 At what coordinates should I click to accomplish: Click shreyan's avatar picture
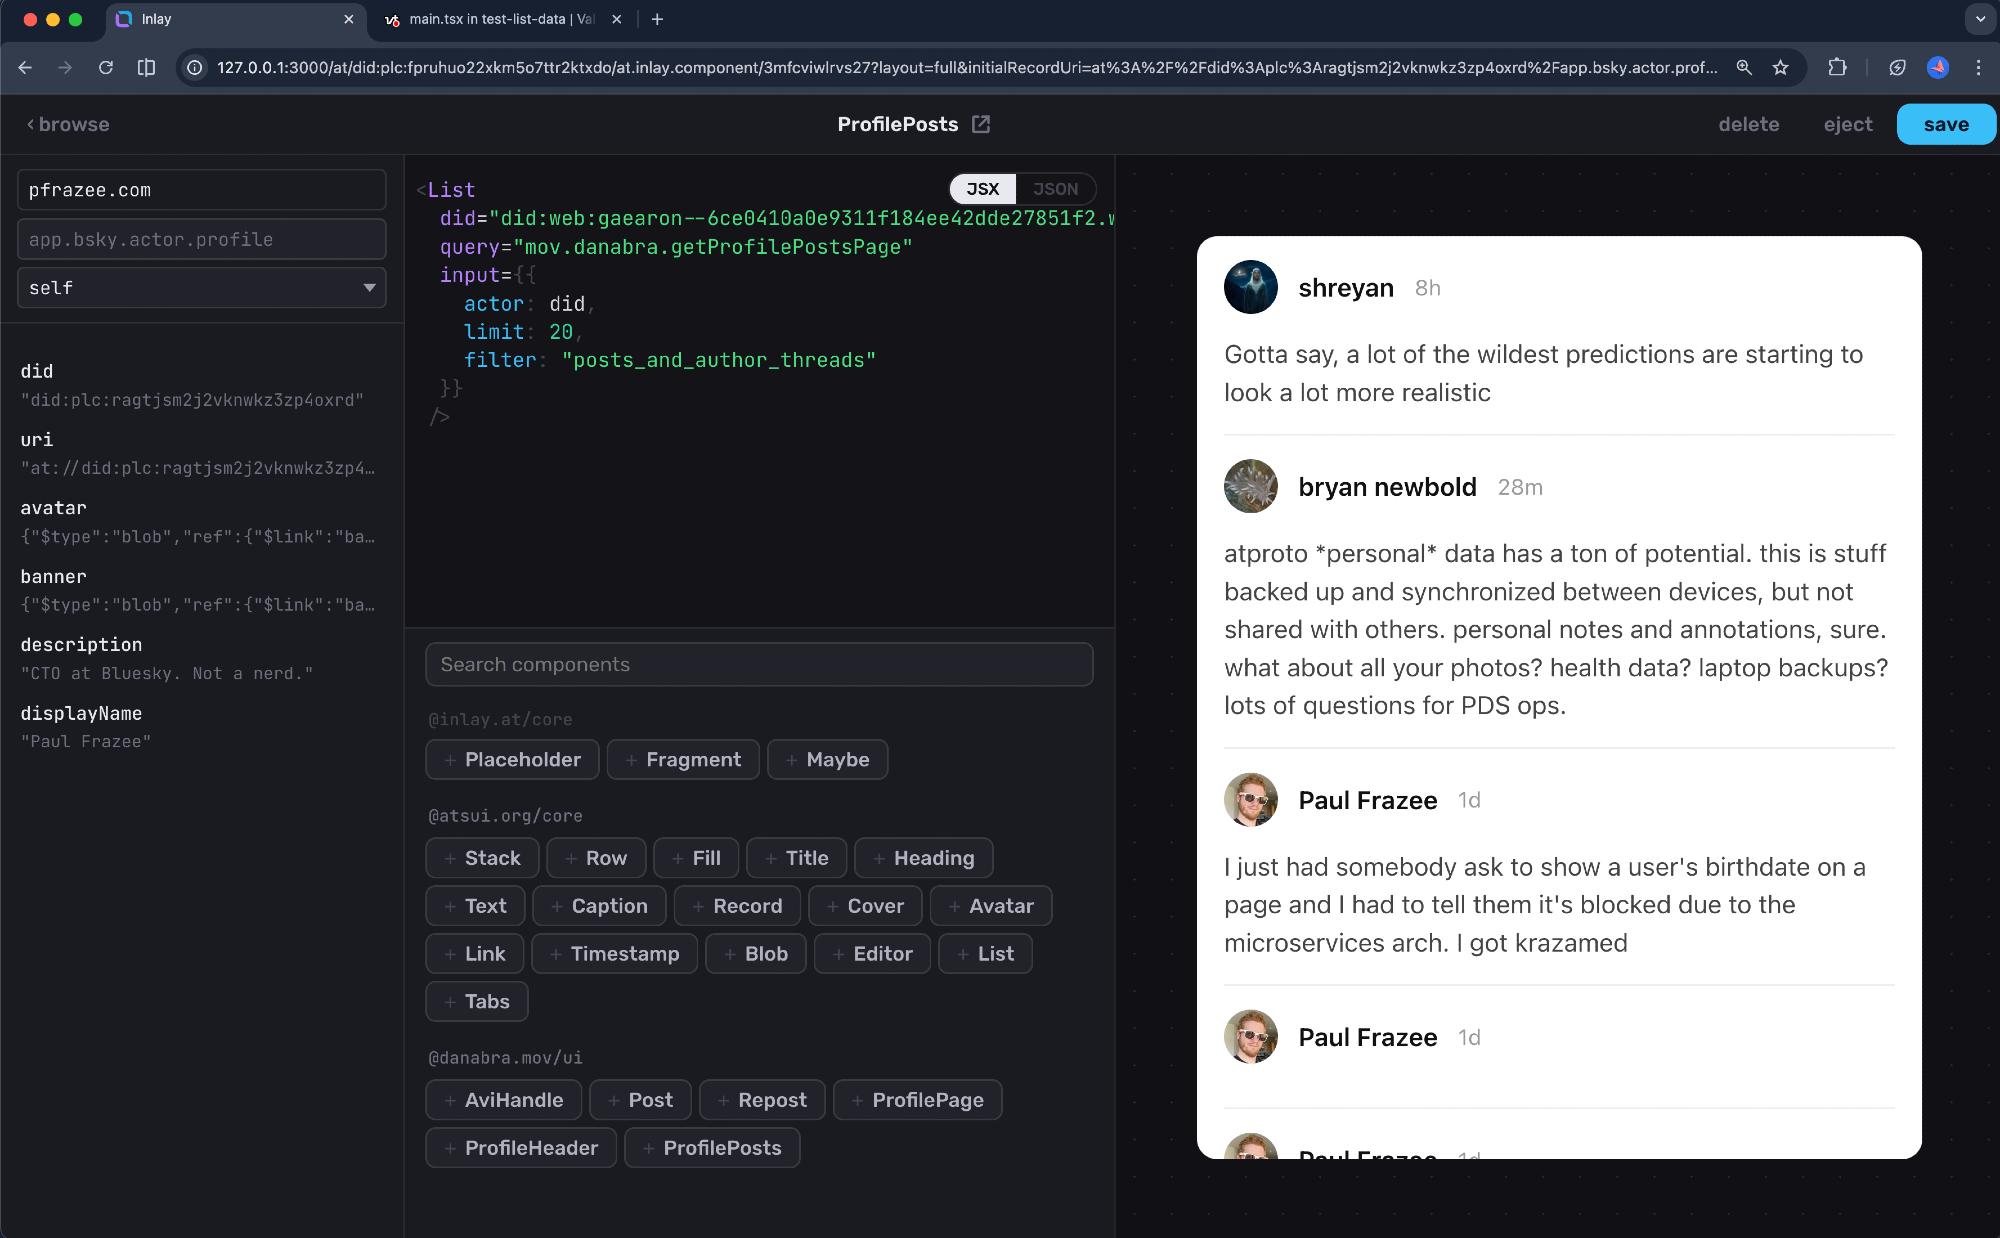[1250, 287]
